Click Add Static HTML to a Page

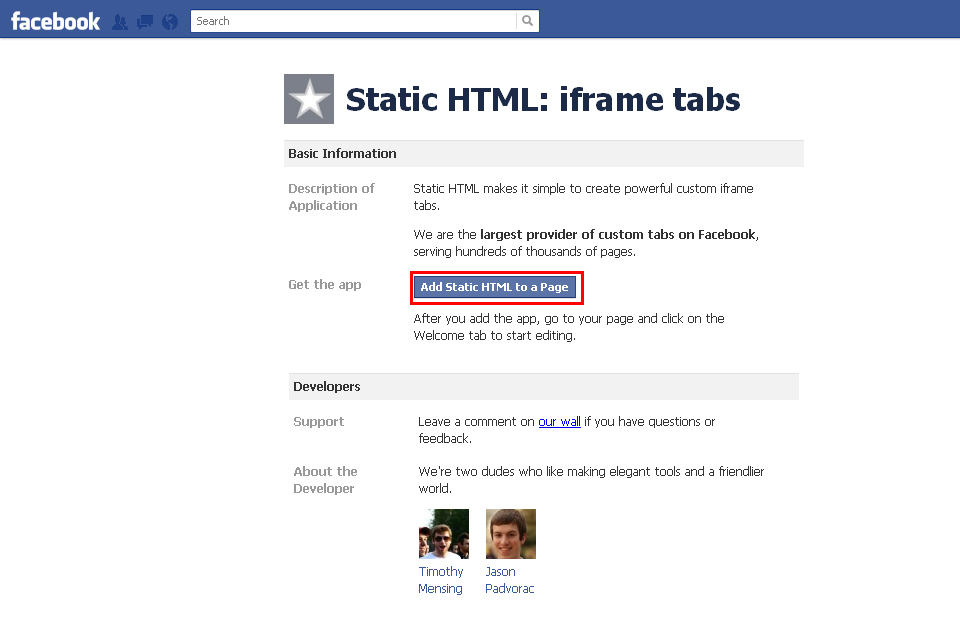tap(496, 287)
